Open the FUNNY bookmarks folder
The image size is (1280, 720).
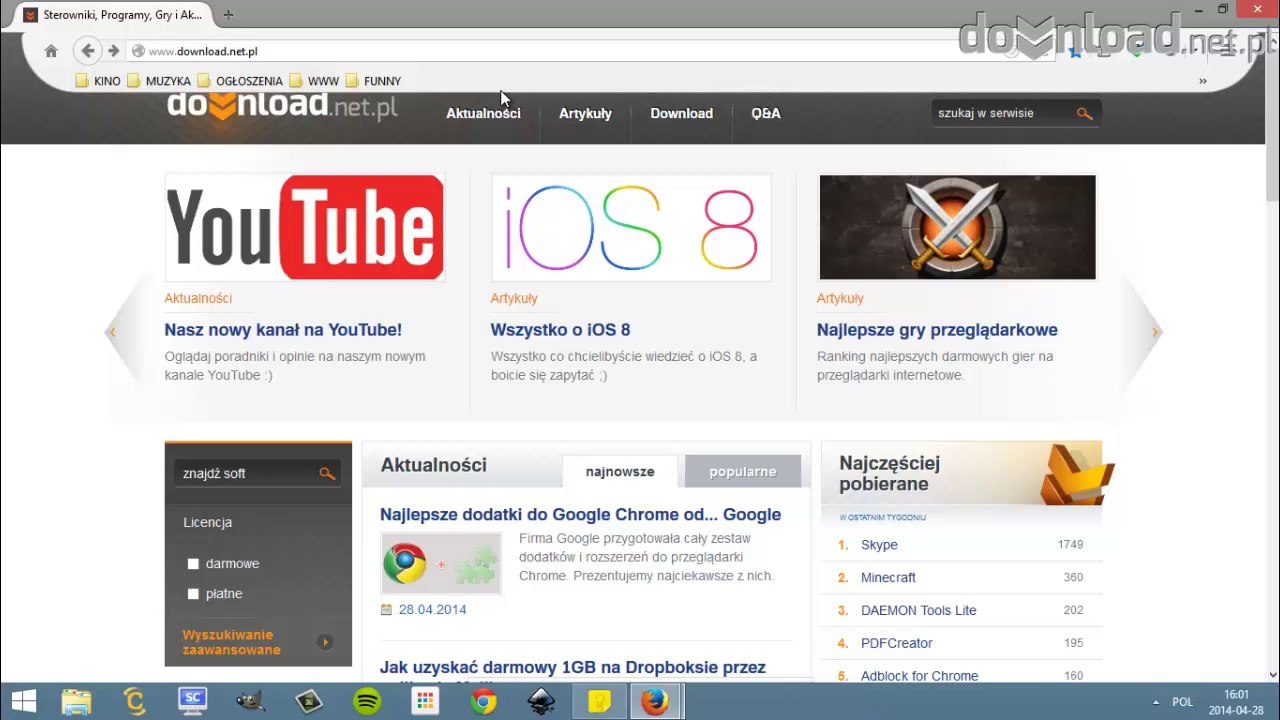[x=373, y=81]
